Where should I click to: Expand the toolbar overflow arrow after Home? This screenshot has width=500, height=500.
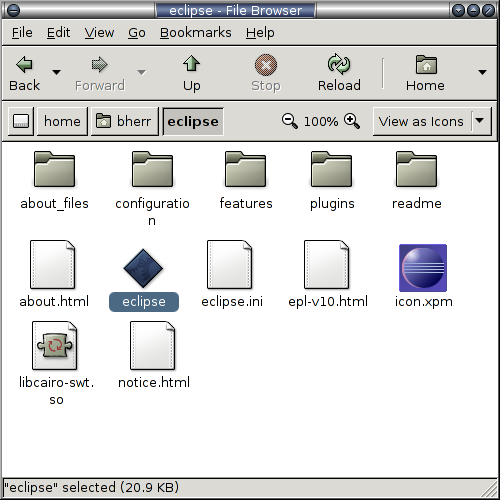click(x=482, y=72)
